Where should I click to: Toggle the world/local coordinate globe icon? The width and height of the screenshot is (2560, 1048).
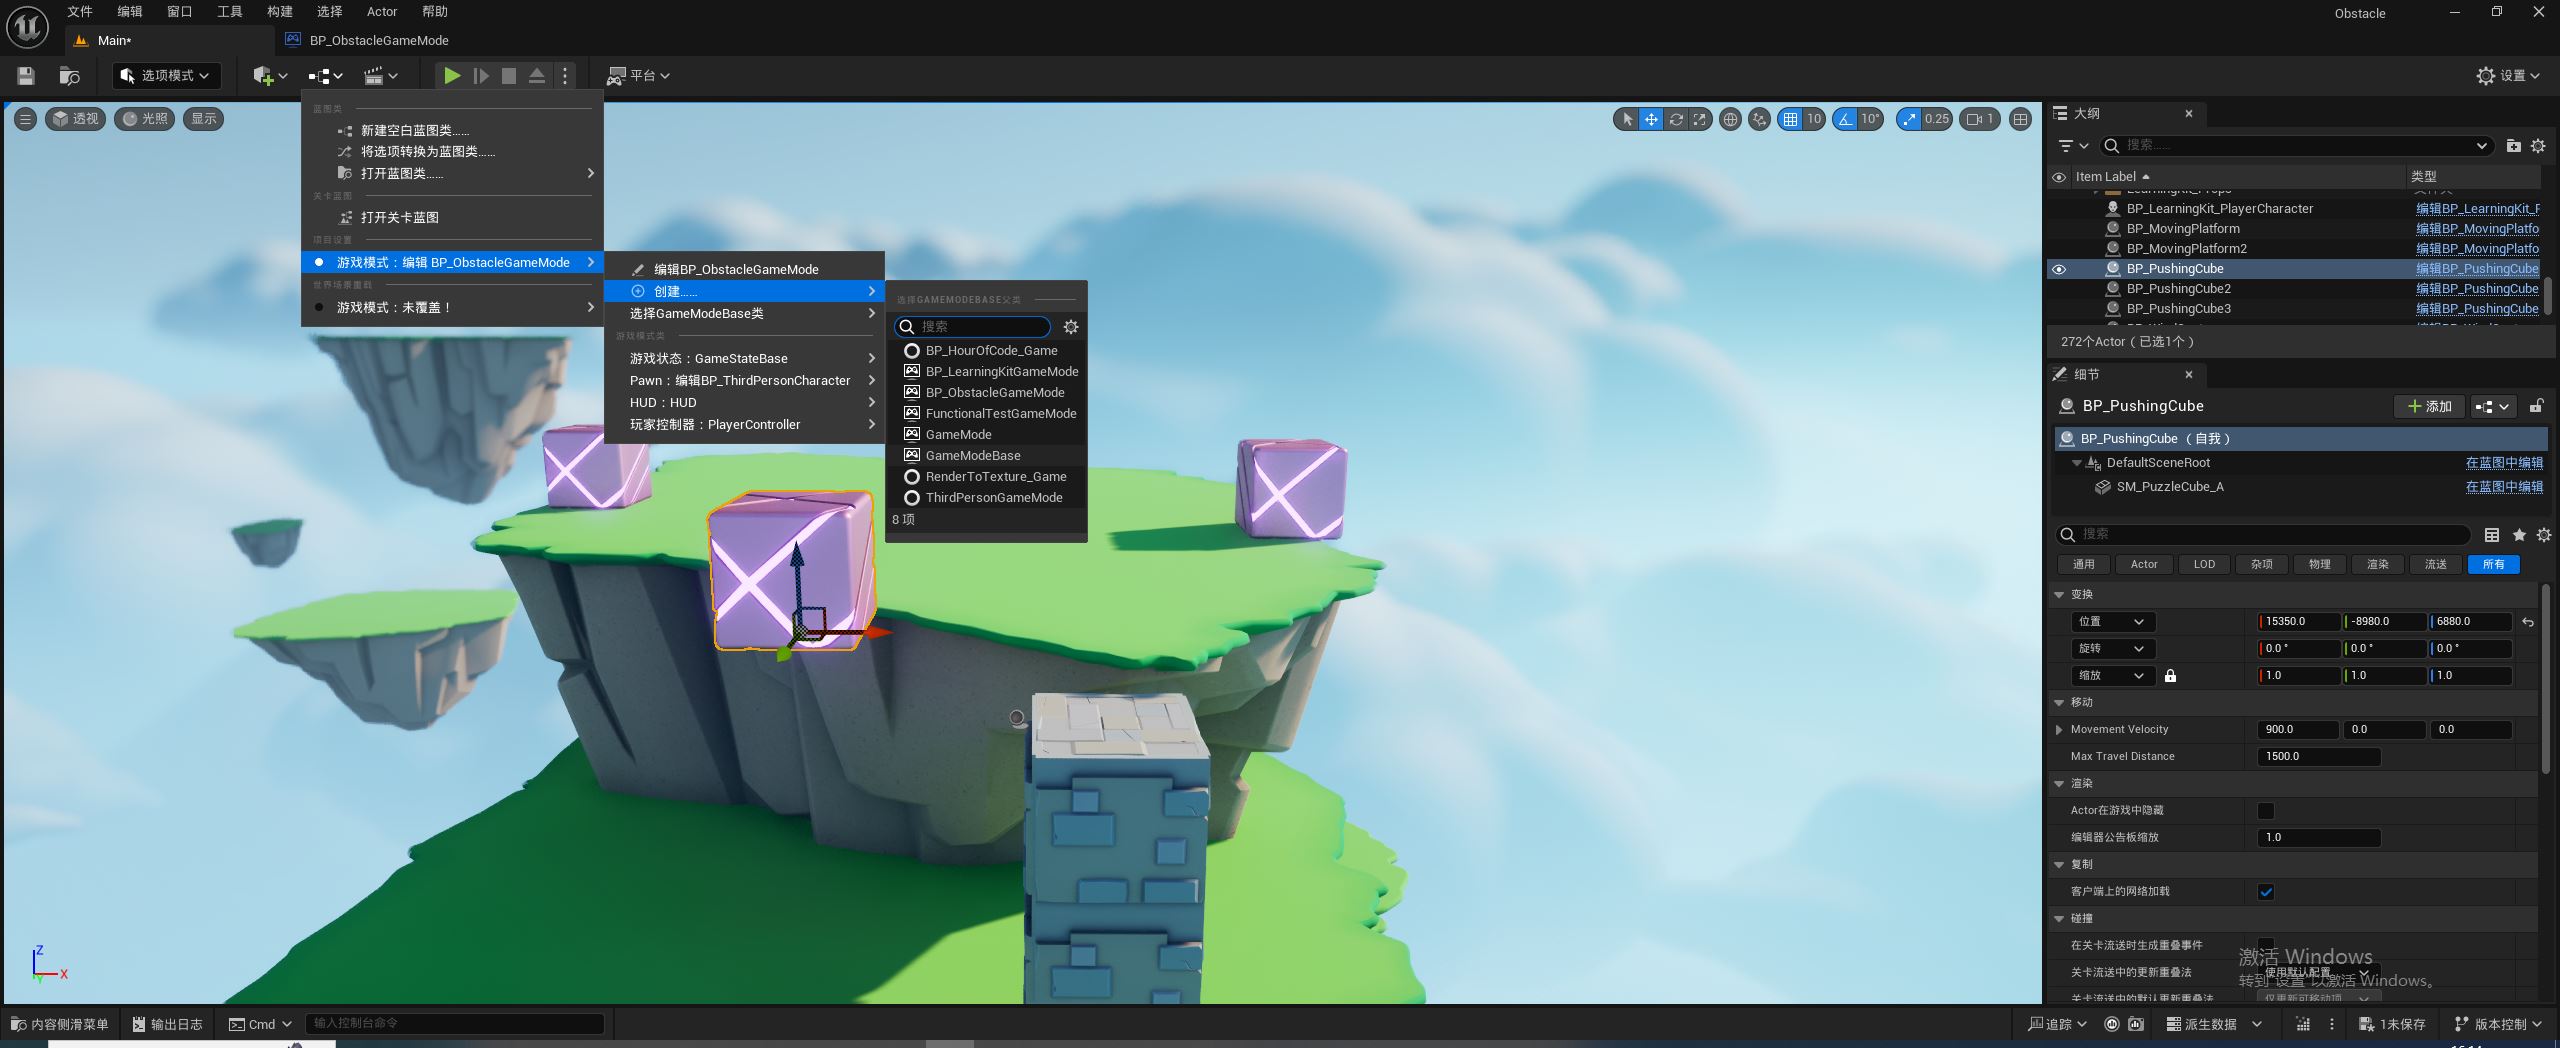1730,119
